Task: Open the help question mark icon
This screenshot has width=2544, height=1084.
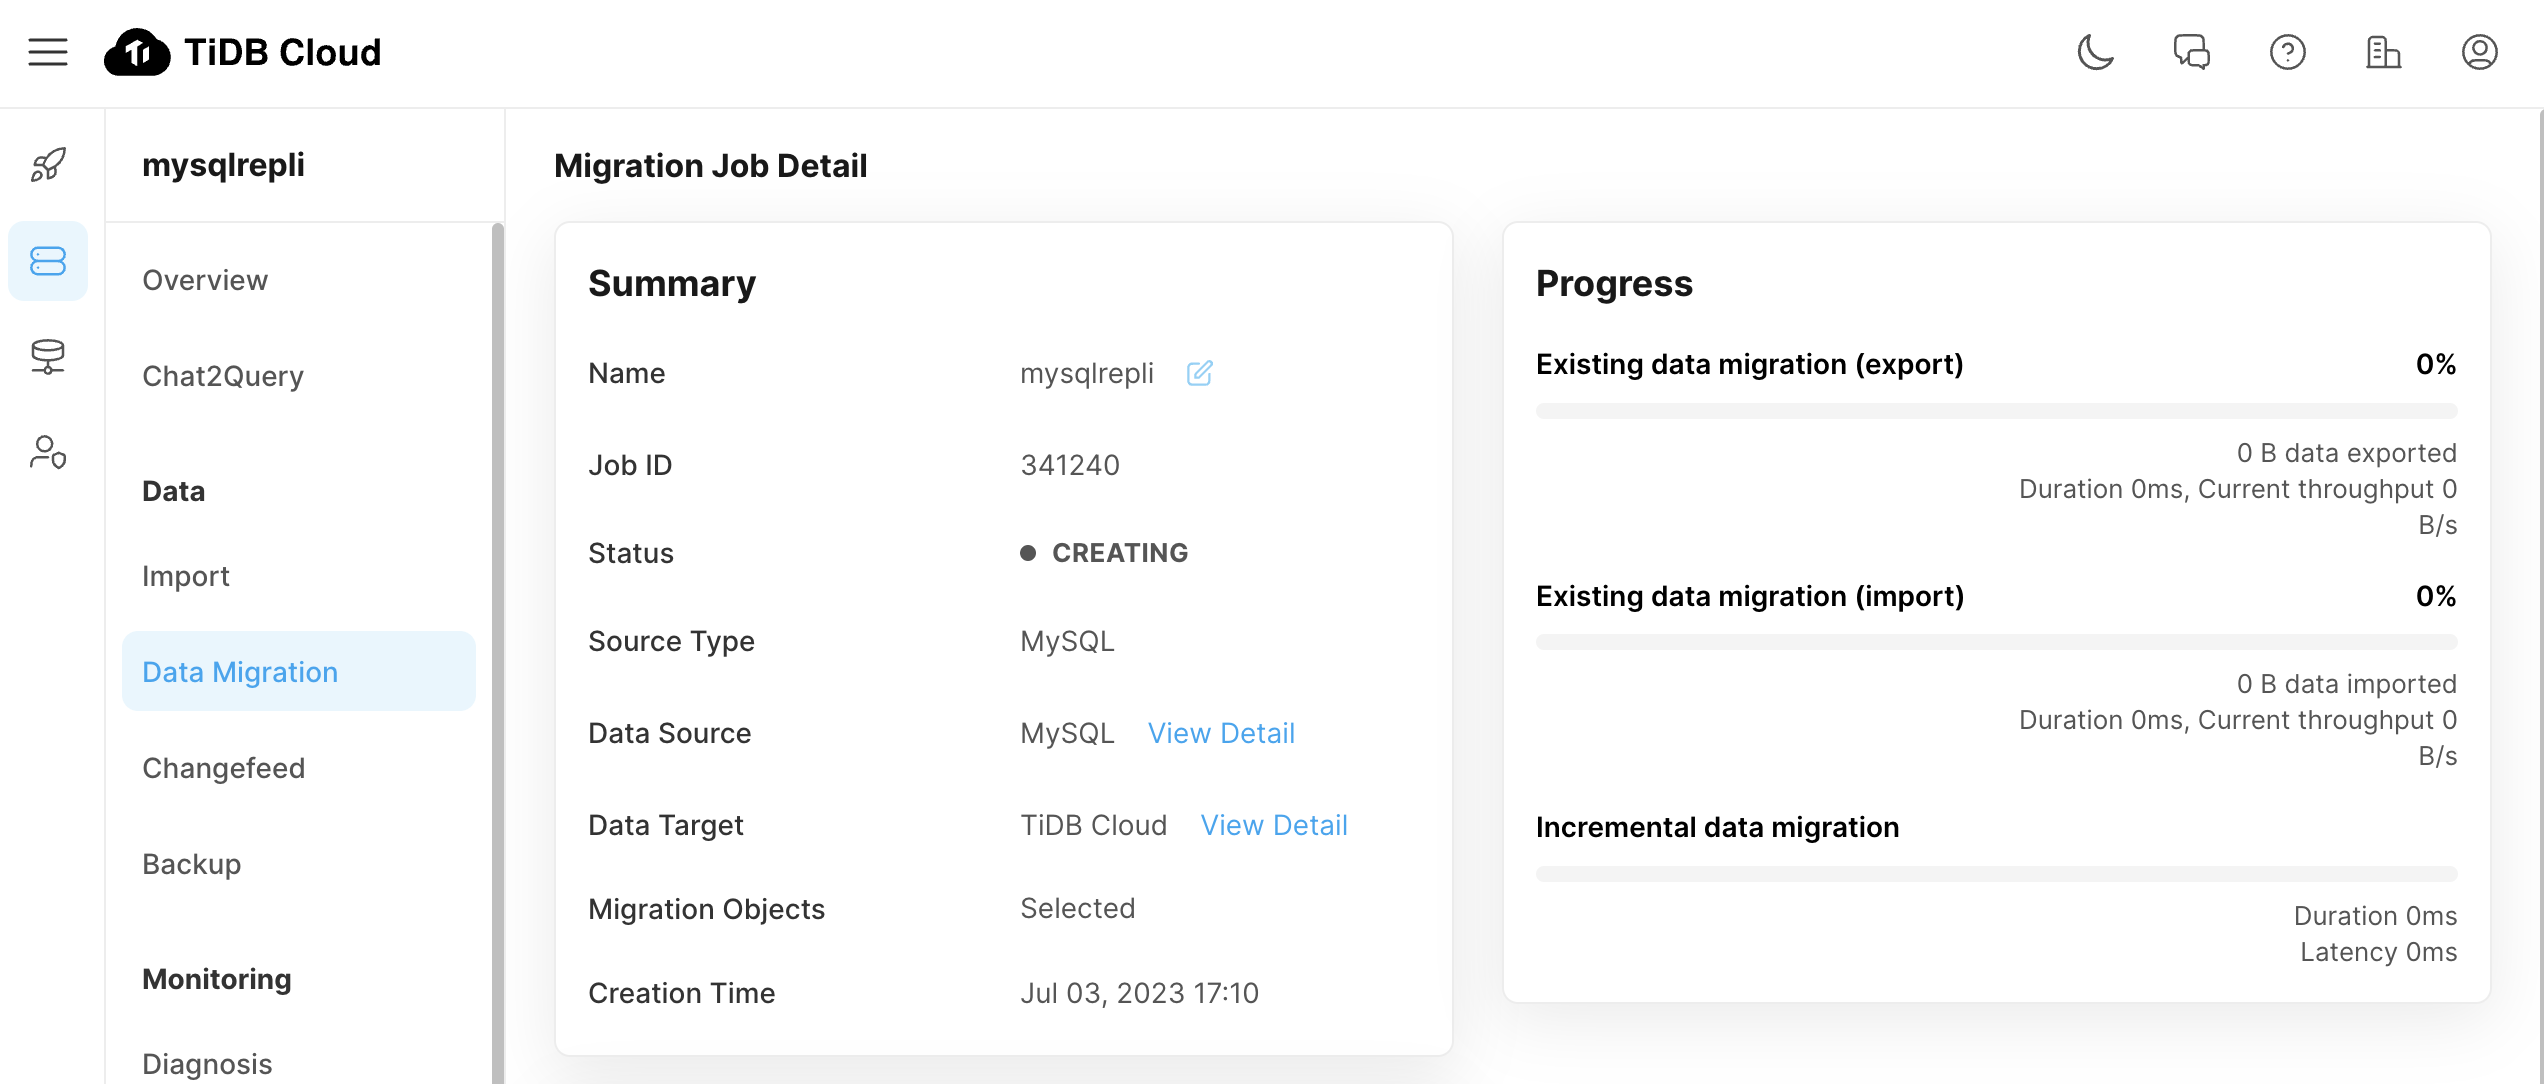Action: [x=2287, y=52]
